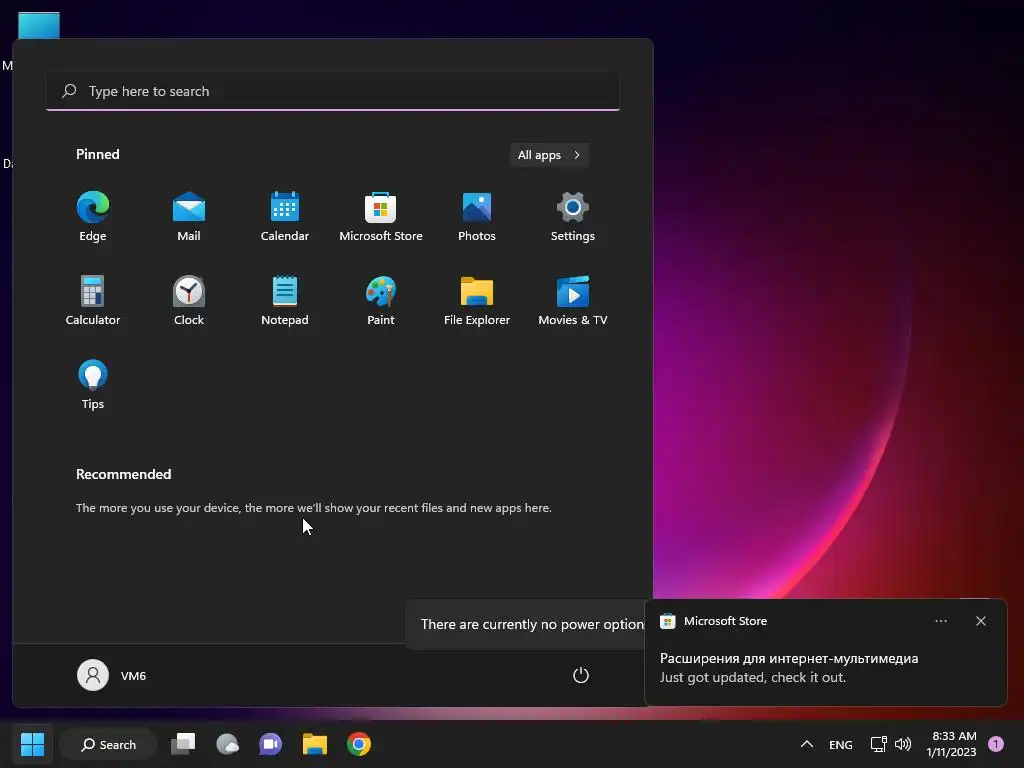The image size is (1024, 768).
Task: Focus the 'Type here to search' field
Action: click(333, 91)
